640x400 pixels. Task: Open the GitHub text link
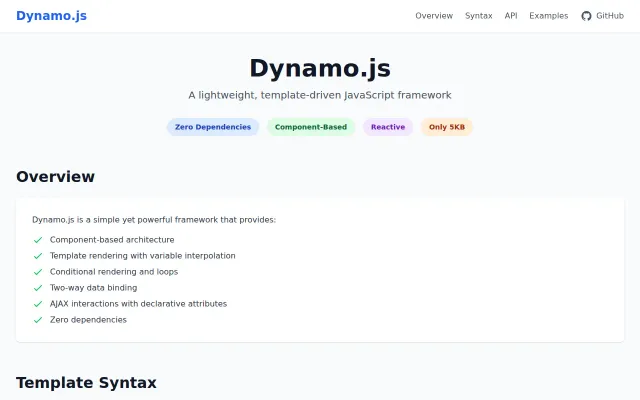tap(610, 16)
